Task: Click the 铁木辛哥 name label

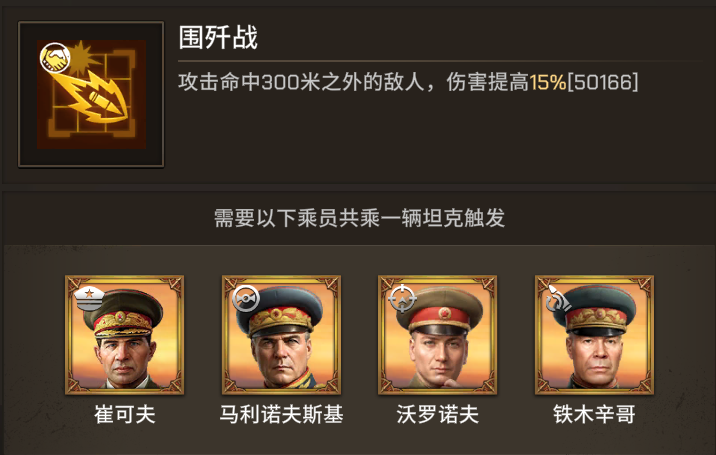Action: pyautogui.click(x=594, y=415)
